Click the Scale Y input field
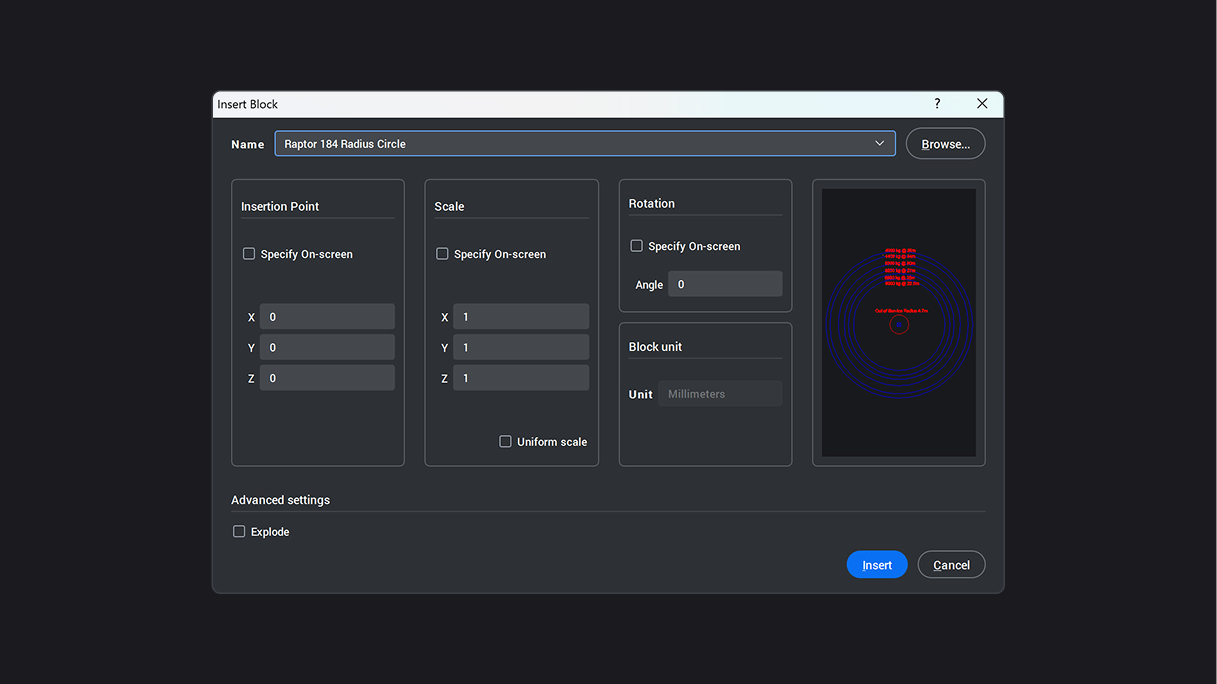 tap(521, 348)
